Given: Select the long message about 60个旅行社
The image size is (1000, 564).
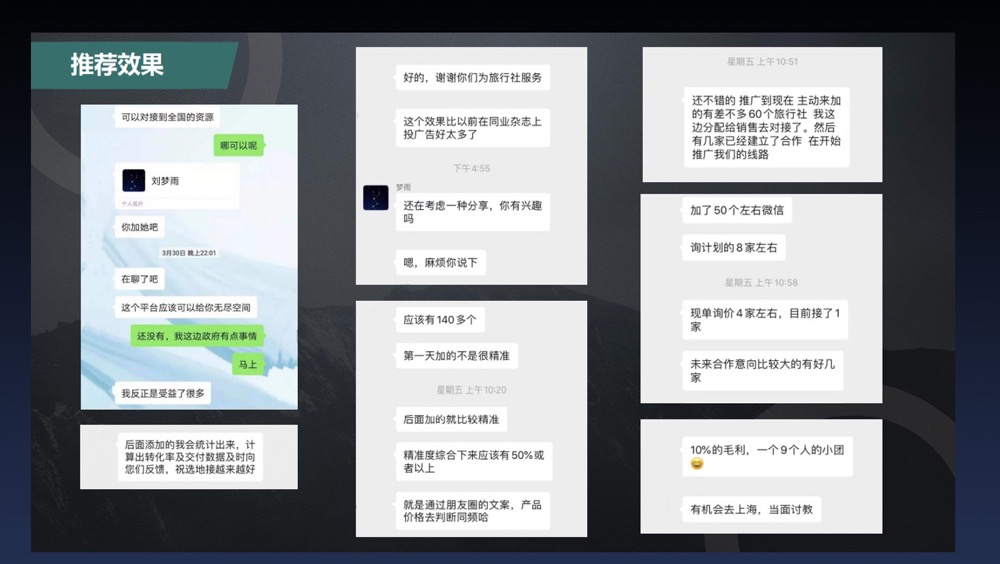Looking at the screenshot, I should (x=767, y=127).
